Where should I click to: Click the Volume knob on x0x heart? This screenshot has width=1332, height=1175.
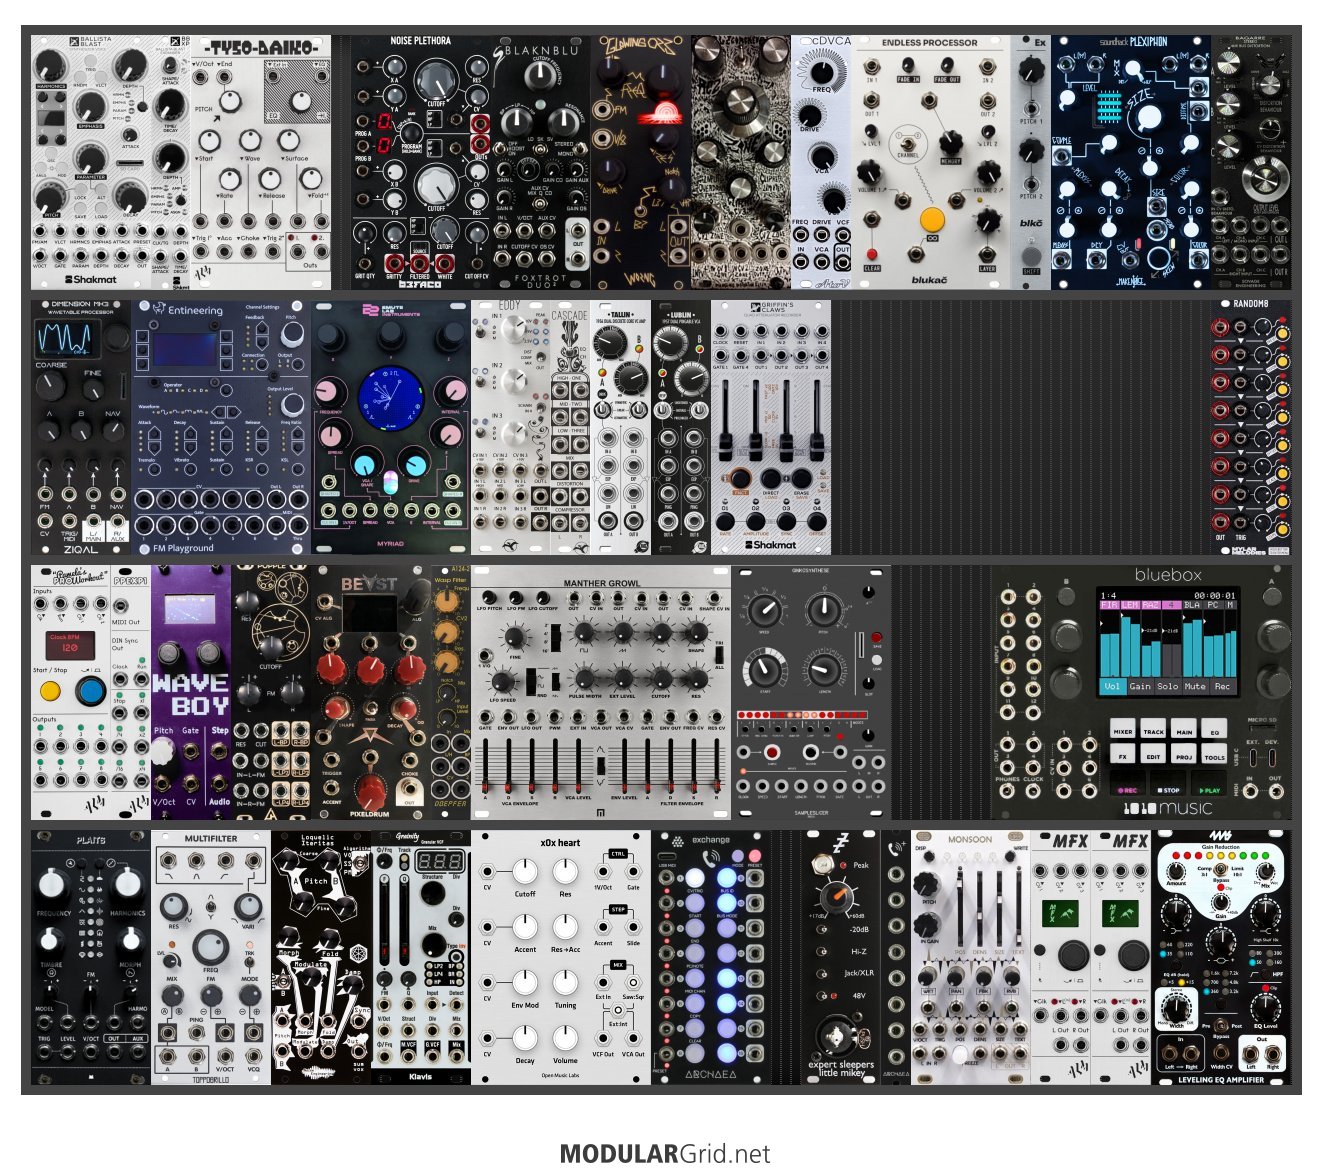pos(565,1037)
